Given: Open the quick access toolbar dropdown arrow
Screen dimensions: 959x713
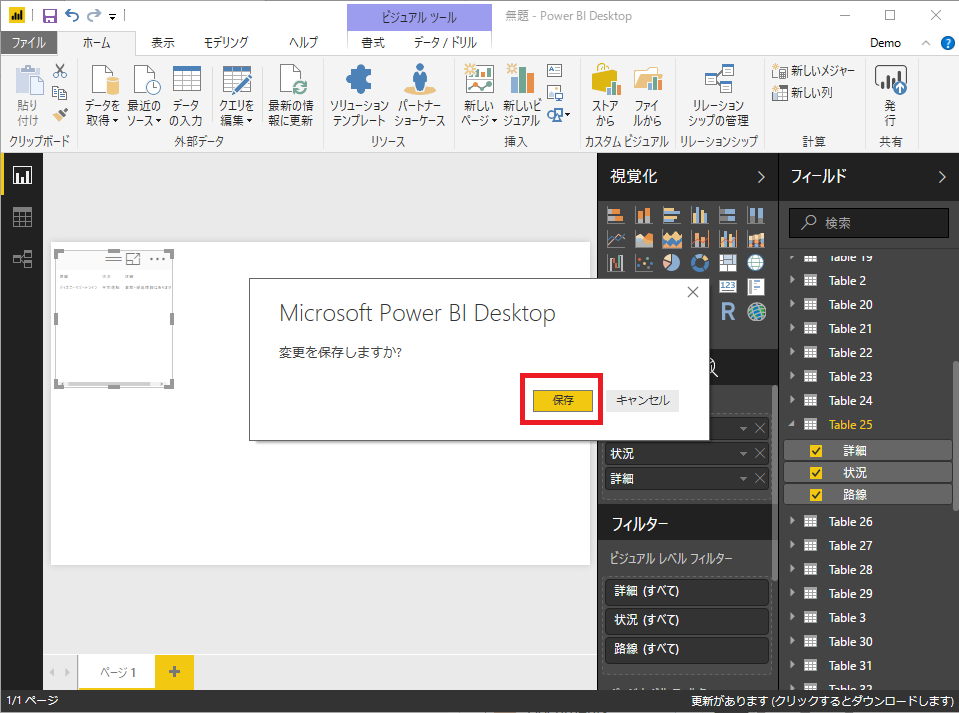Looking at the screenshot, I should (113, 17).
